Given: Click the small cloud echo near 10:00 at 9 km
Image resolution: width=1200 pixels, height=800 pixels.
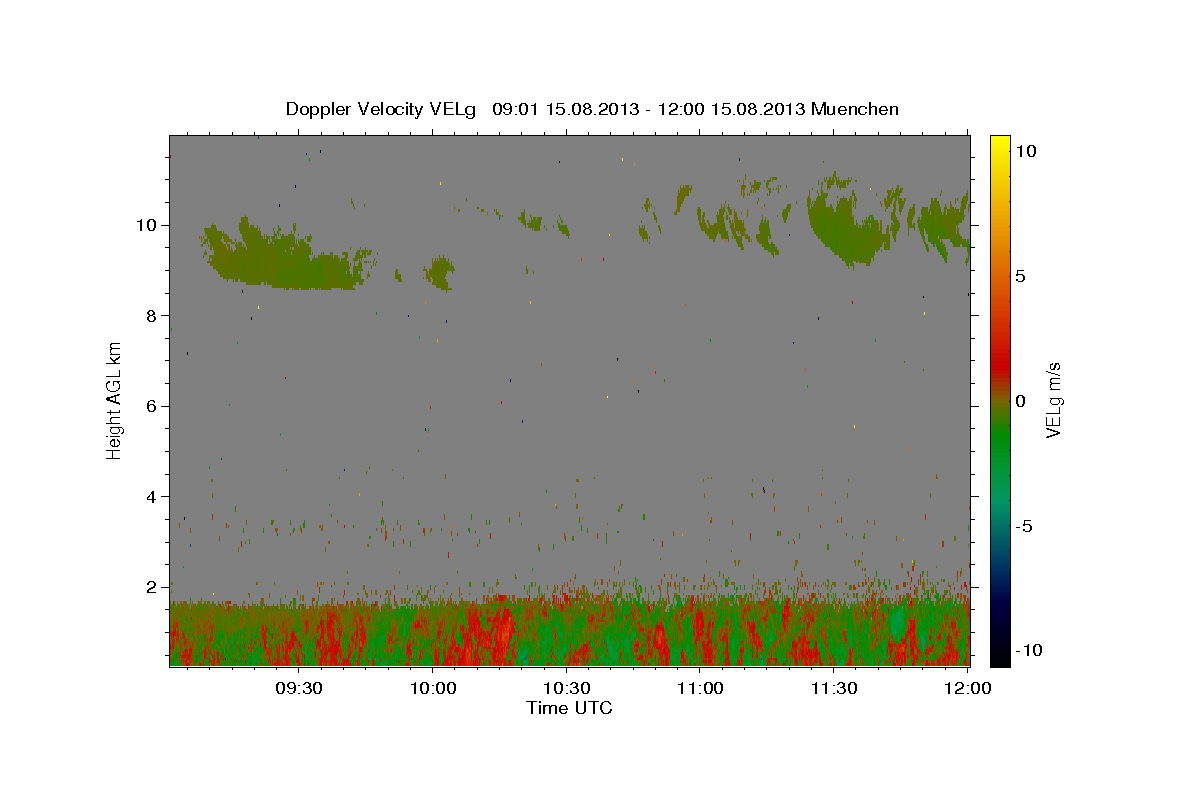Looking at the screenshot, I should pos(438,272).
